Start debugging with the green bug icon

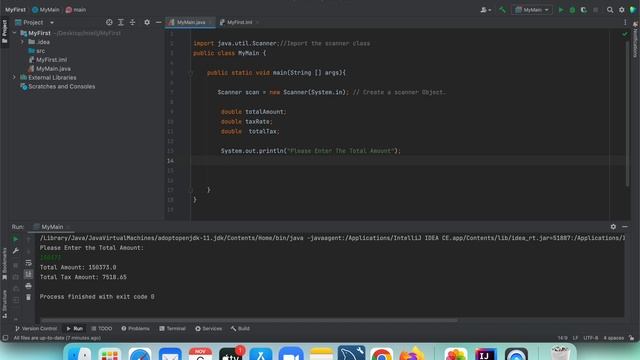(572, 10)
